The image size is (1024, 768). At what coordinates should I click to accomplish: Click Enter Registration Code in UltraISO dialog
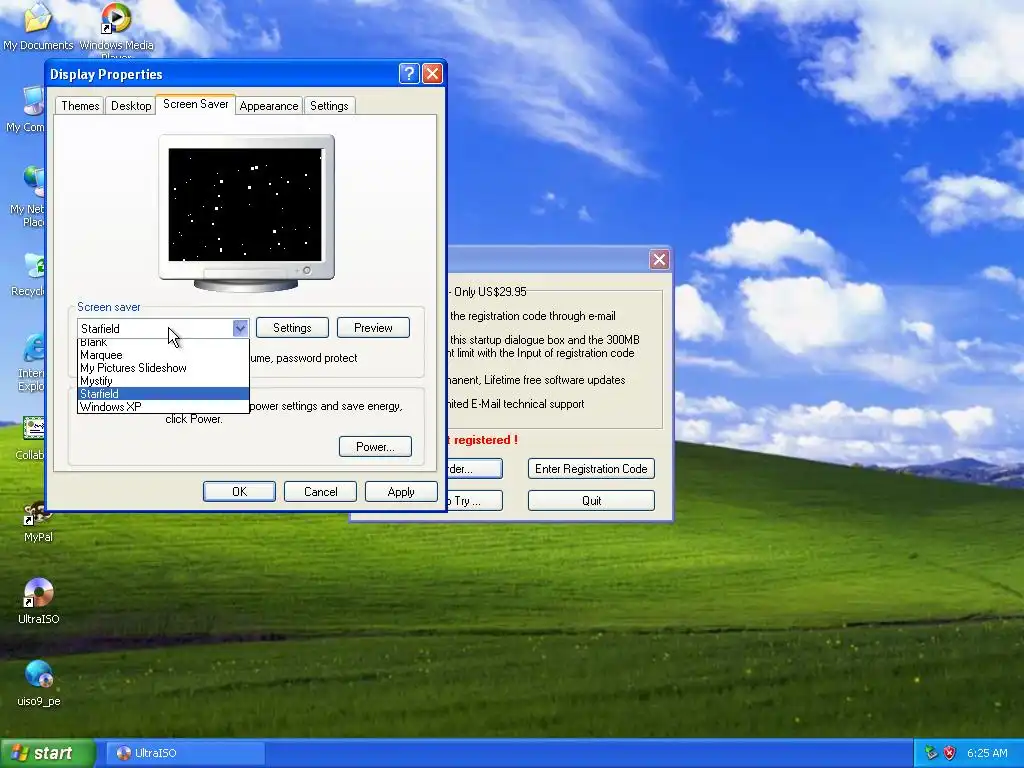tap(591, 469)
